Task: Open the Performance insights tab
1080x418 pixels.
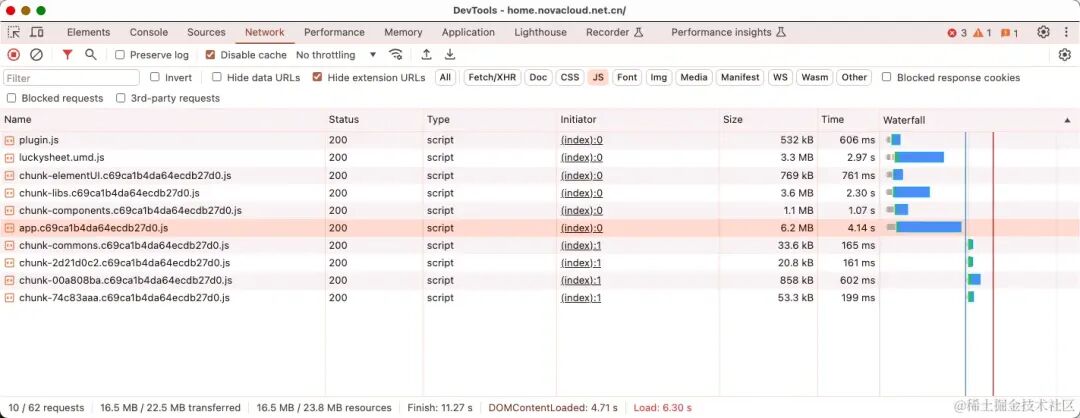Action: (x=728, y=32)
